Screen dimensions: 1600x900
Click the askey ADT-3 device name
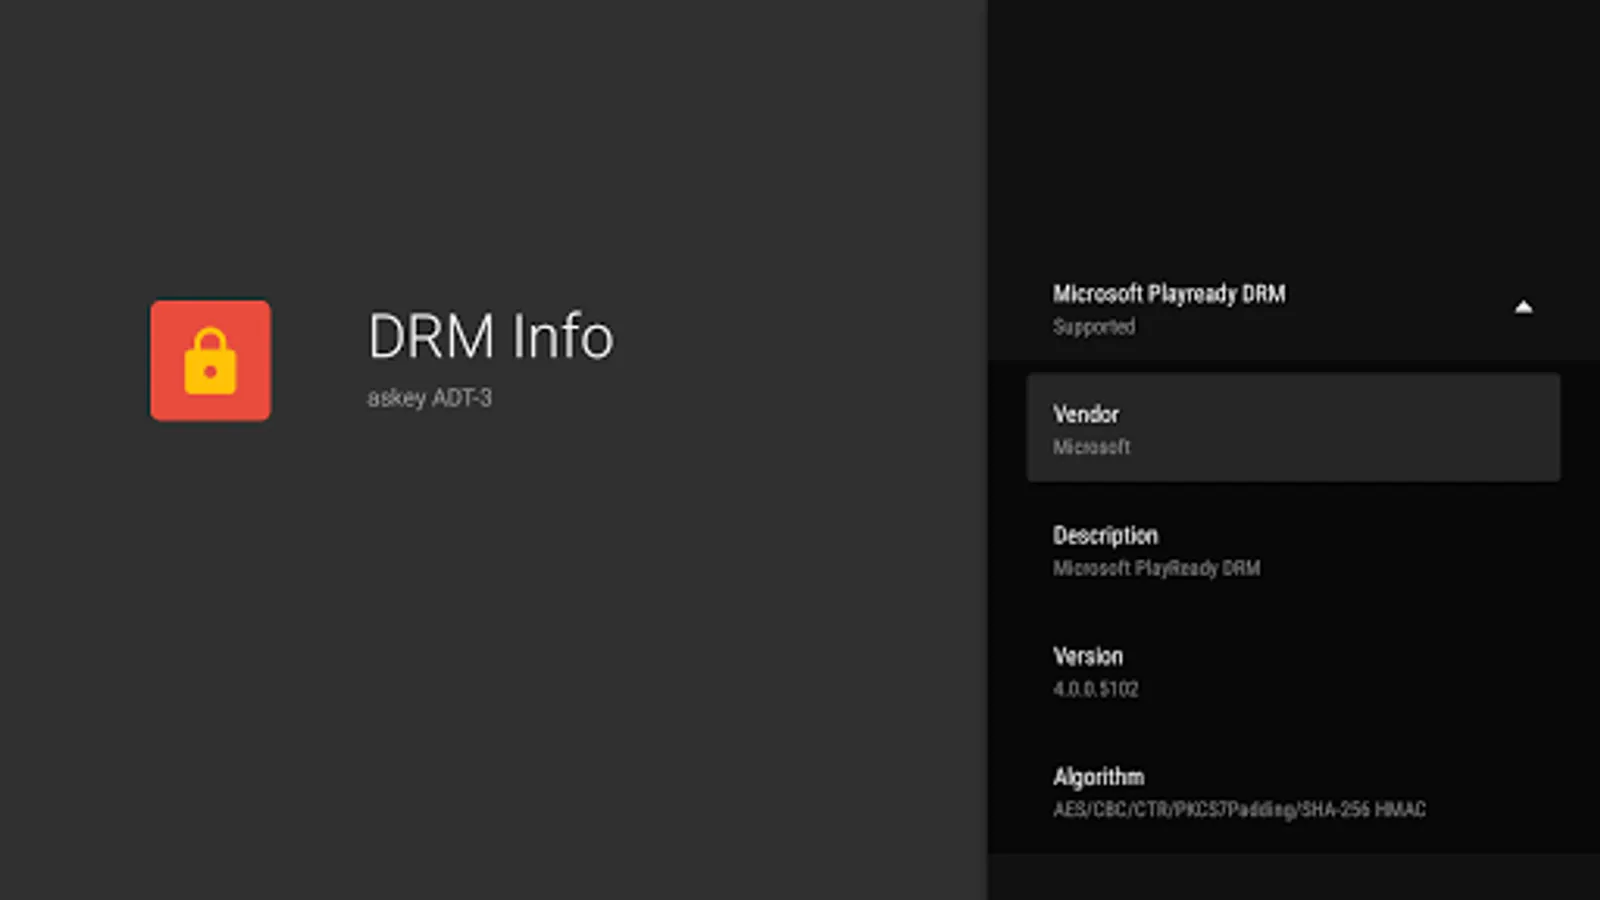(x=429, y=398)
